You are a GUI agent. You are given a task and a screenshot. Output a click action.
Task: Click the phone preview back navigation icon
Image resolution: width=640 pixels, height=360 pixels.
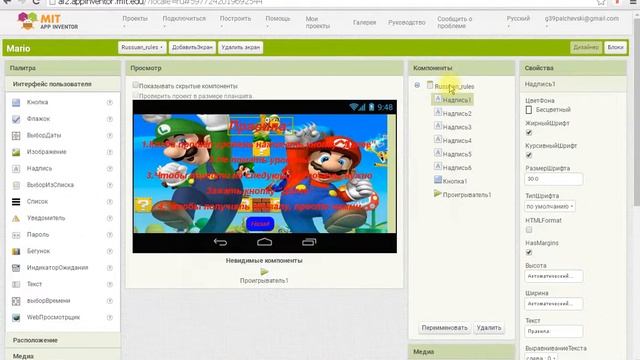click(x=220, y=242)
